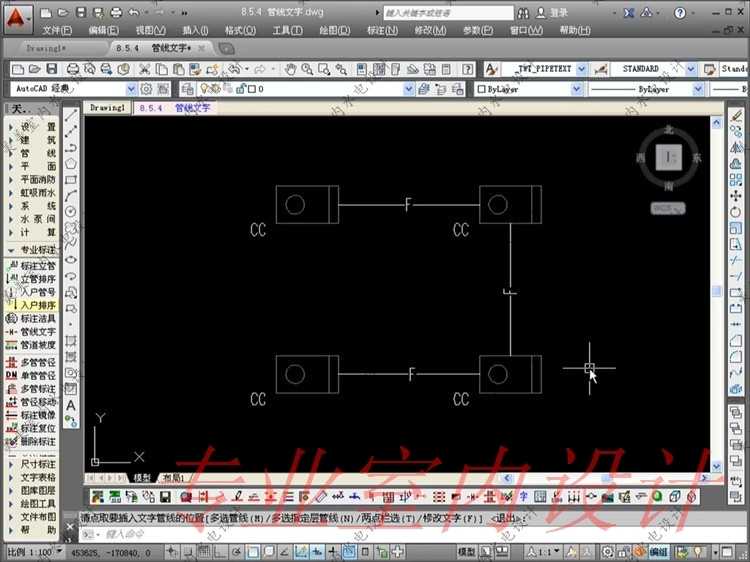The image size is (750, 562).
Task: Click the vertical scrollbar down arrow
Action: (x=716, y=466)
